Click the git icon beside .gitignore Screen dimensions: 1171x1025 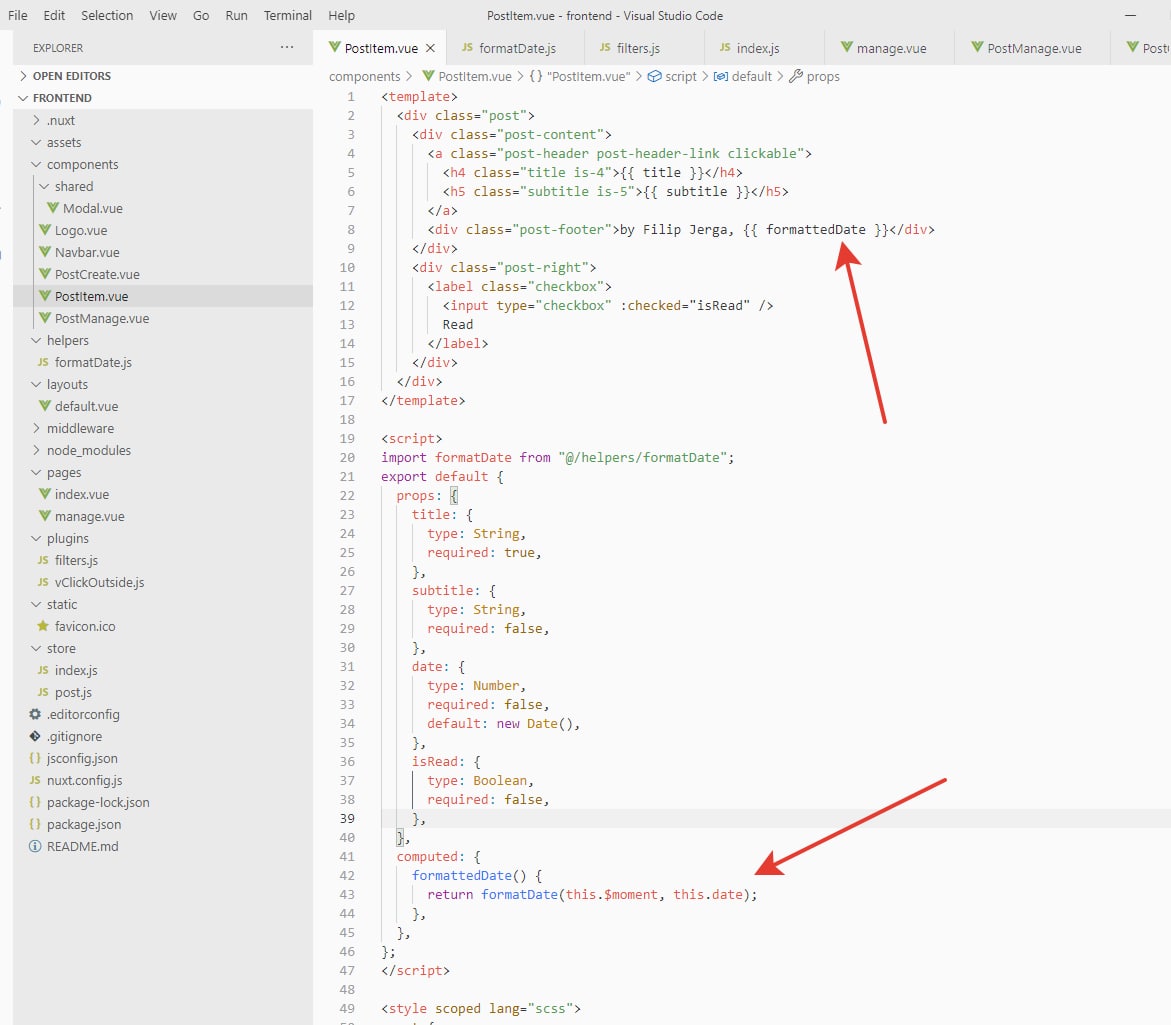pos(35,736)
